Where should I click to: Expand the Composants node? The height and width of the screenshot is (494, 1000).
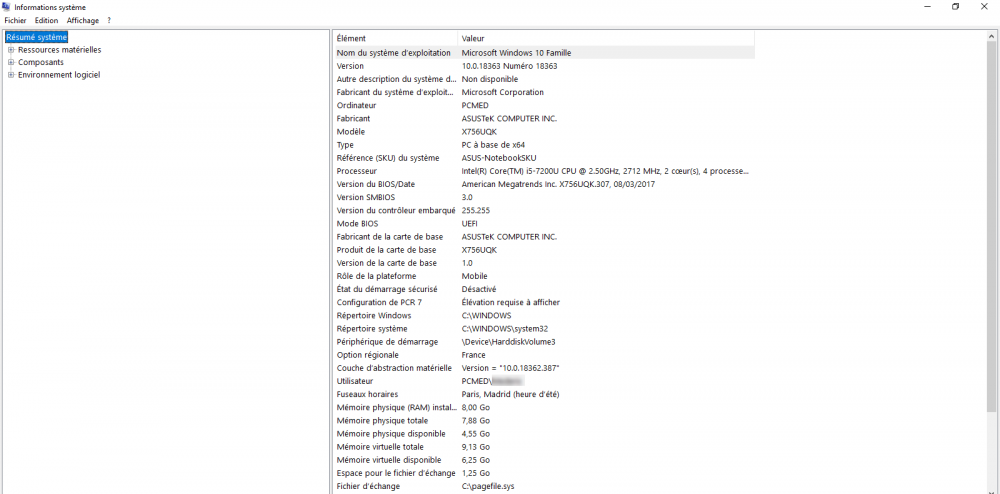[11, 62]
